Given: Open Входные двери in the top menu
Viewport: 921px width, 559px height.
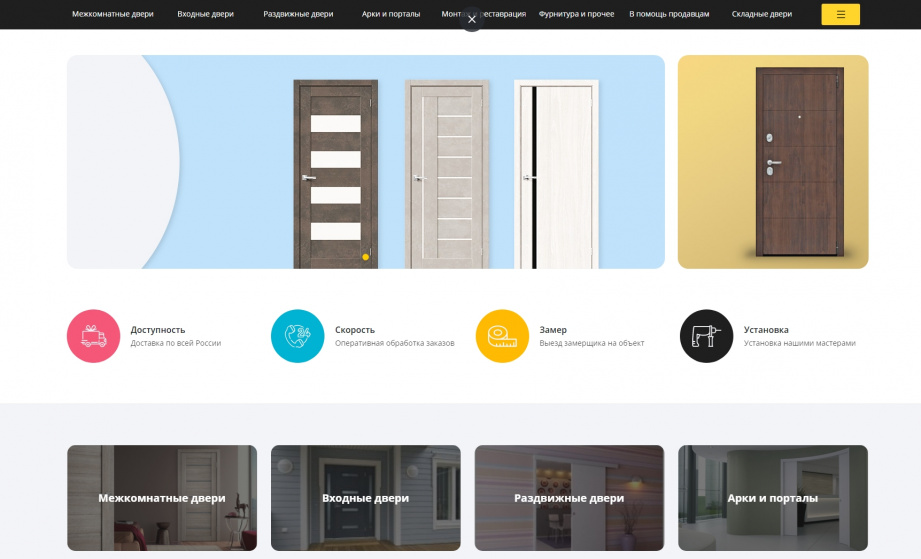Looking at the screenshot, I should (206, 14).
